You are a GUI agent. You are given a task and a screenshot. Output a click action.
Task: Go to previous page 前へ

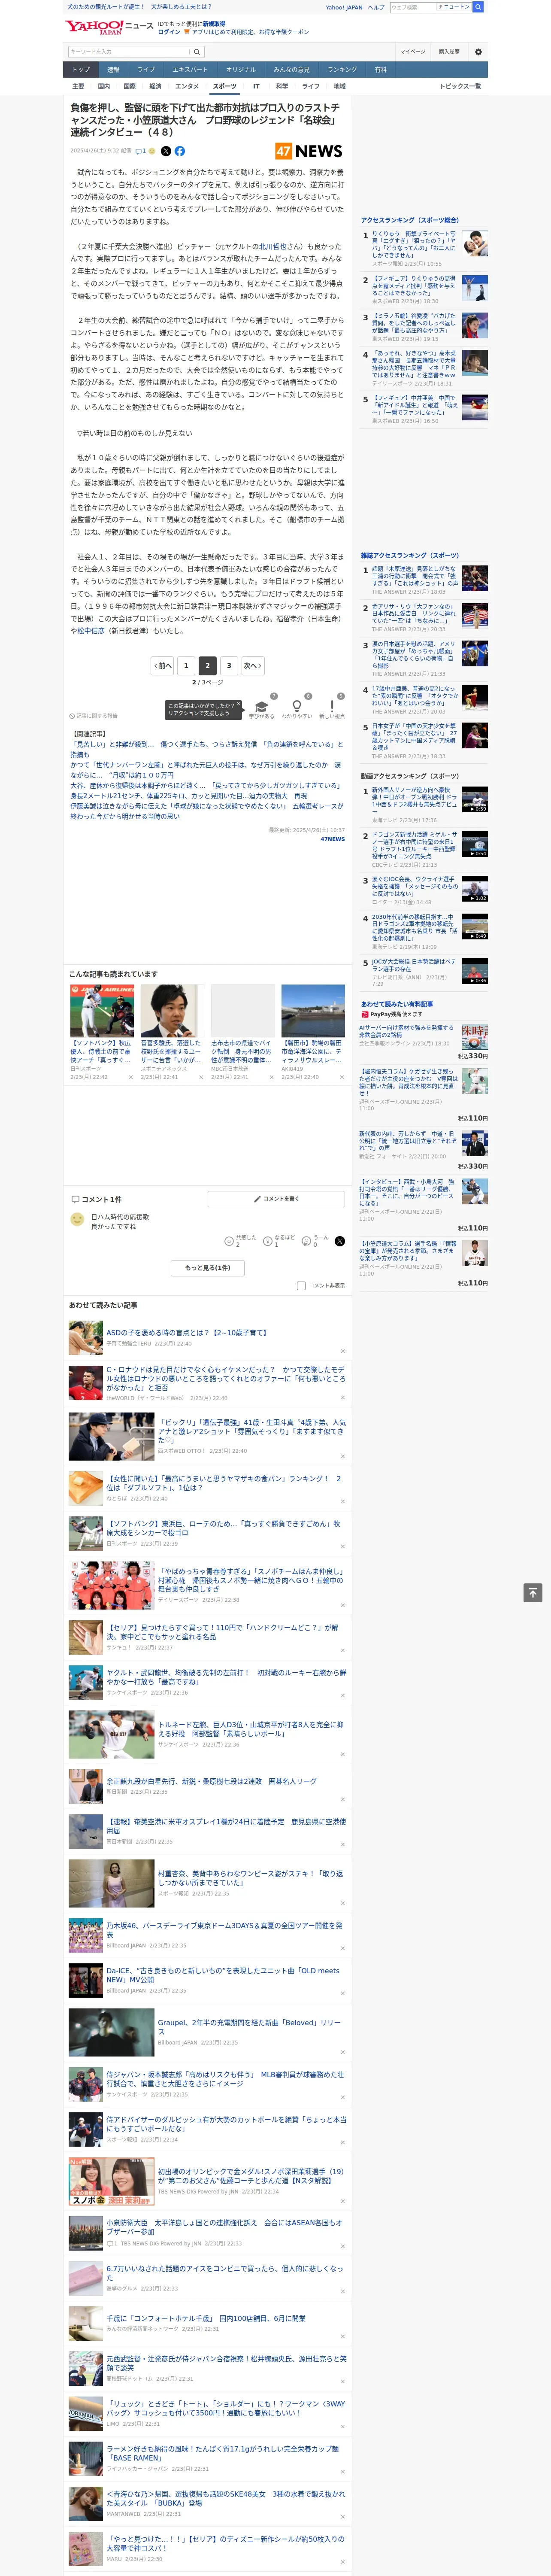click(x=163, y=665)
